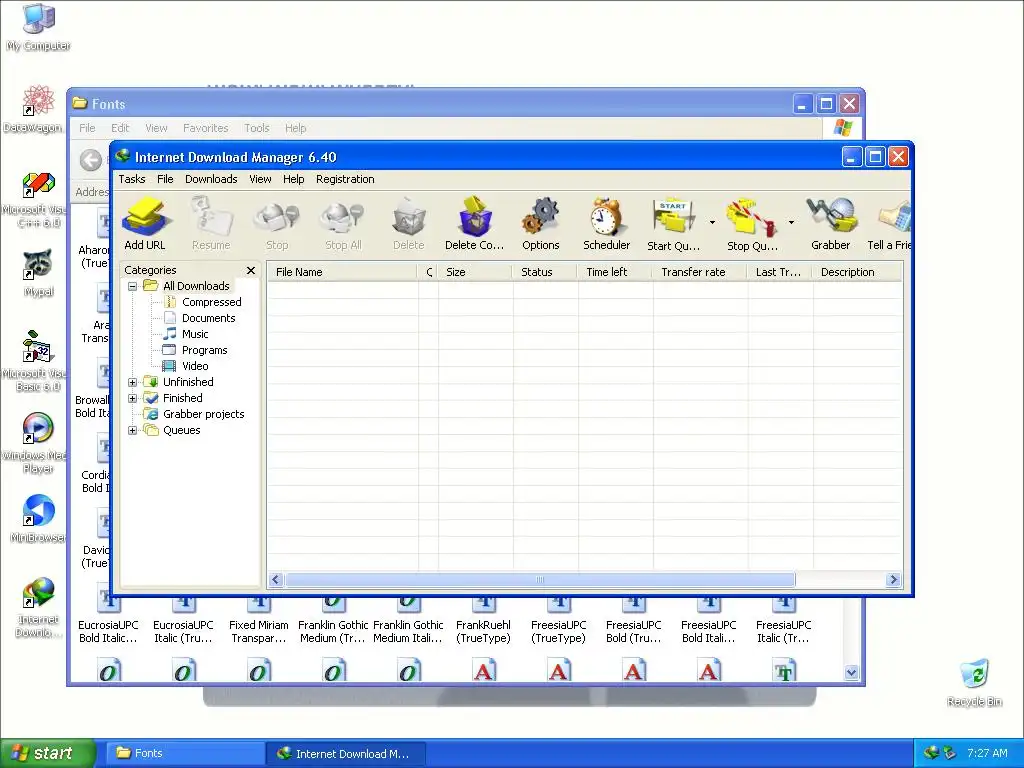Open the View menu in IDM
Screen dimensions: 1024x768
260,179
